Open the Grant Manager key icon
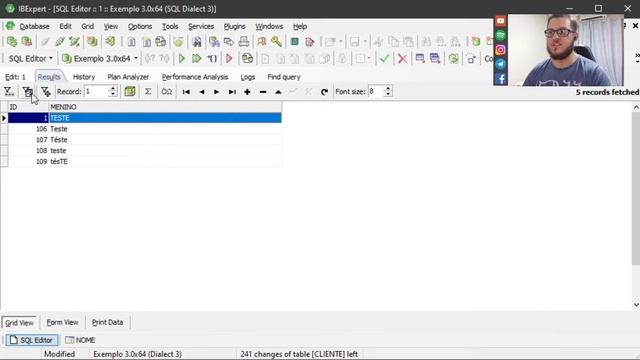The height and width of the screenshot is (360, 640). [x=276, y=41]
